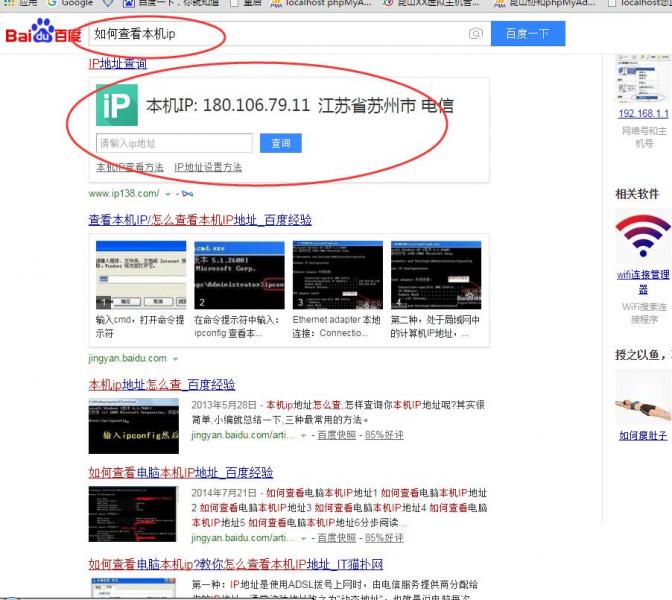Focus the search box containing 如何查看本机ip
The image size is (672, 600).
point(290,33)
